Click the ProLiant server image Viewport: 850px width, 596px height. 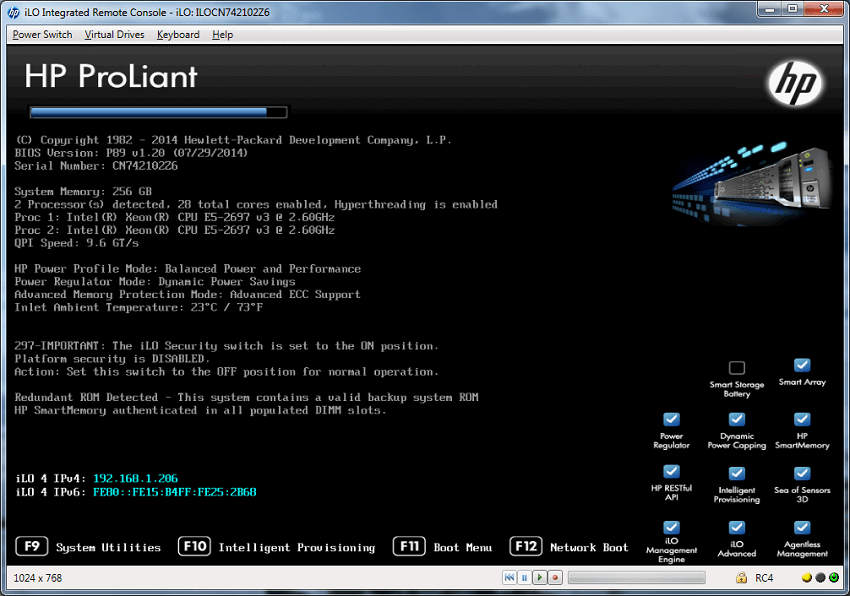pyautogui.click(x=752, y=182)
